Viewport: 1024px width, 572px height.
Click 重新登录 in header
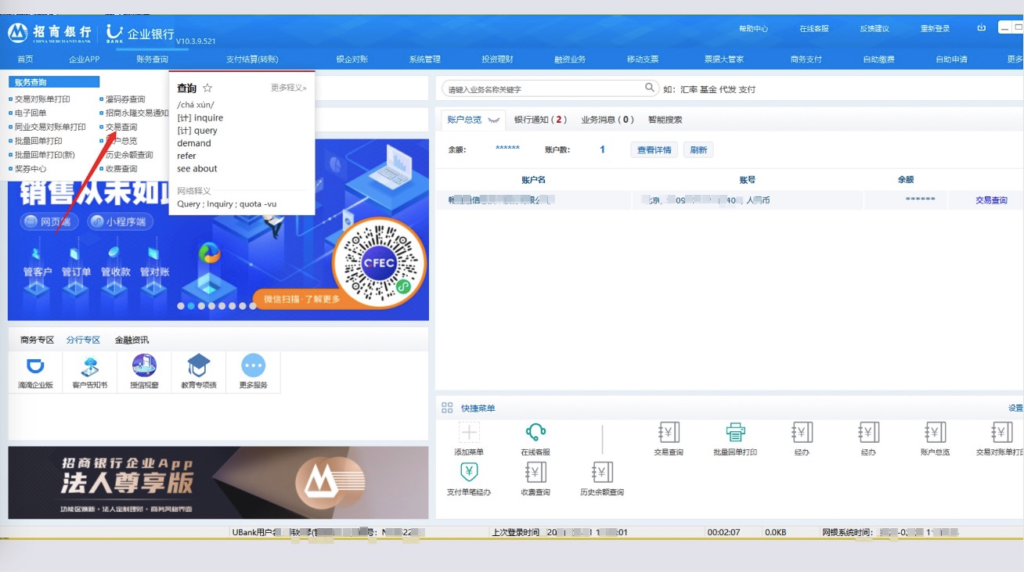(x=935, y=28)
